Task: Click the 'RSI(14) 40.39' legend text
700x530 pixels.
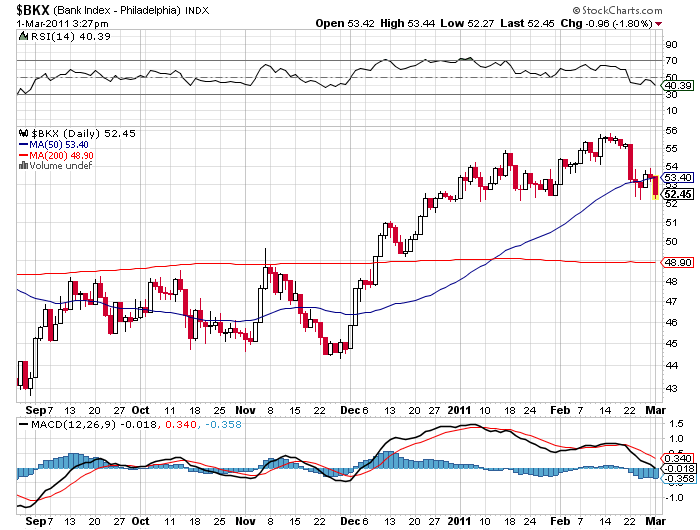Action: pyautogui.click(x=71, y=37)
